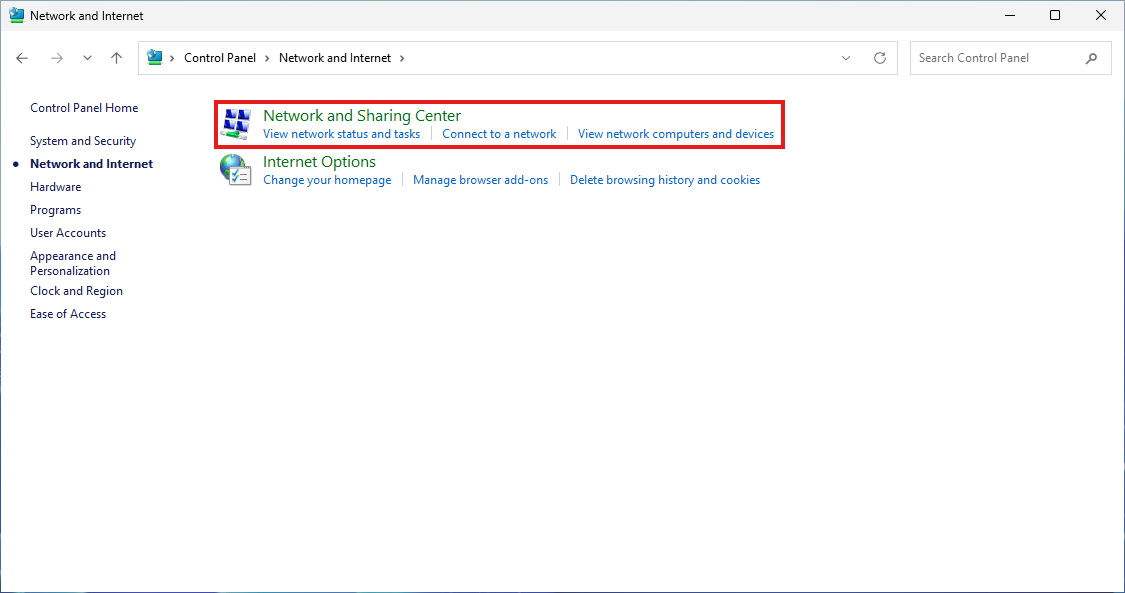Select Network and Internet in sidebar
1125x593 pixels.
coord(91,163)
